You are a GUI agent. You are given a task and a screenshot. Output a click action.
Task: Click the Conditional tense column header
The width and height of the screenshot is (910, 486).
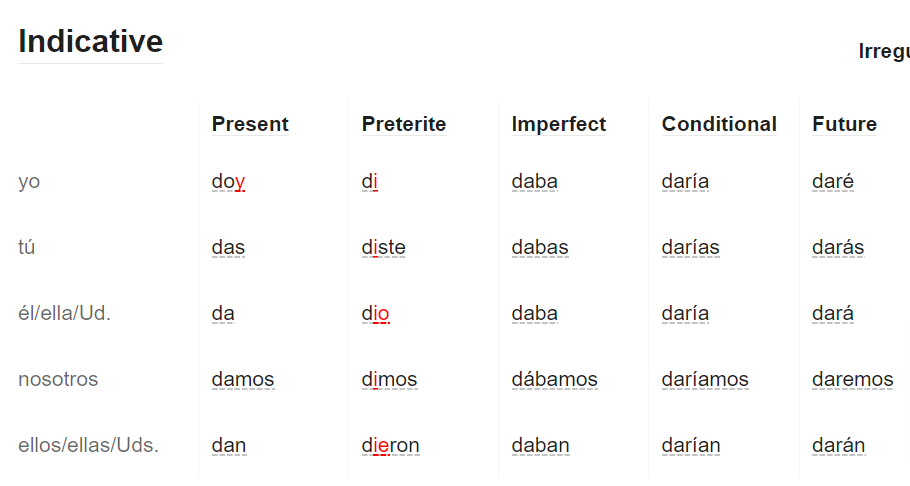coord(719,124)
